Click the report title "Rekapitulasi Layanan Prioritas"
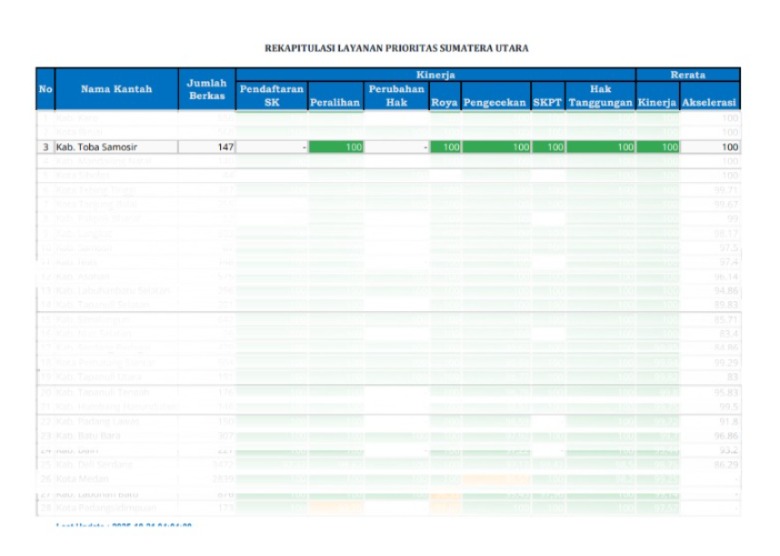 coord(396,48)
